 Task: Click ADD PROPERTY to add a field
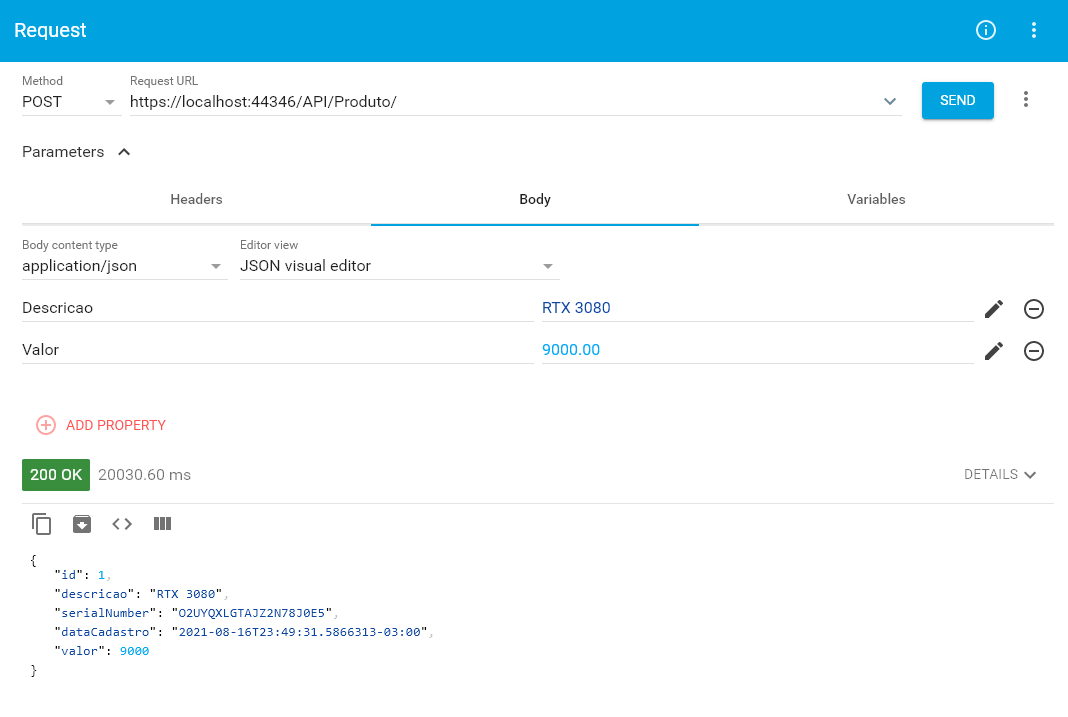coord(100,425)
